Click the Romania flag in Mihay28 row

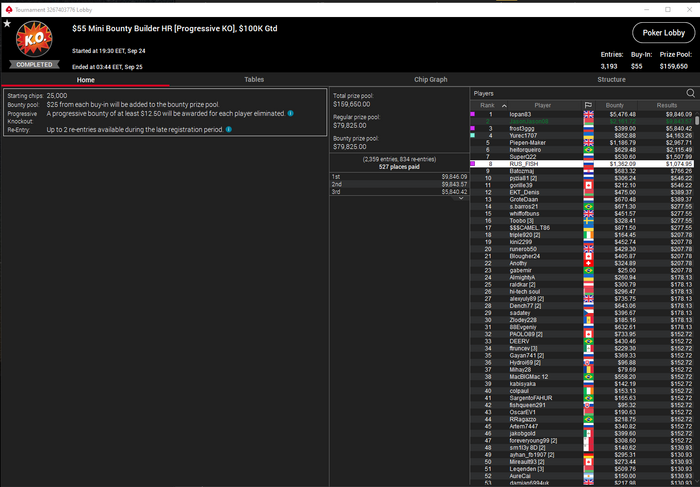pyautogui.click(x=588, y=370)
